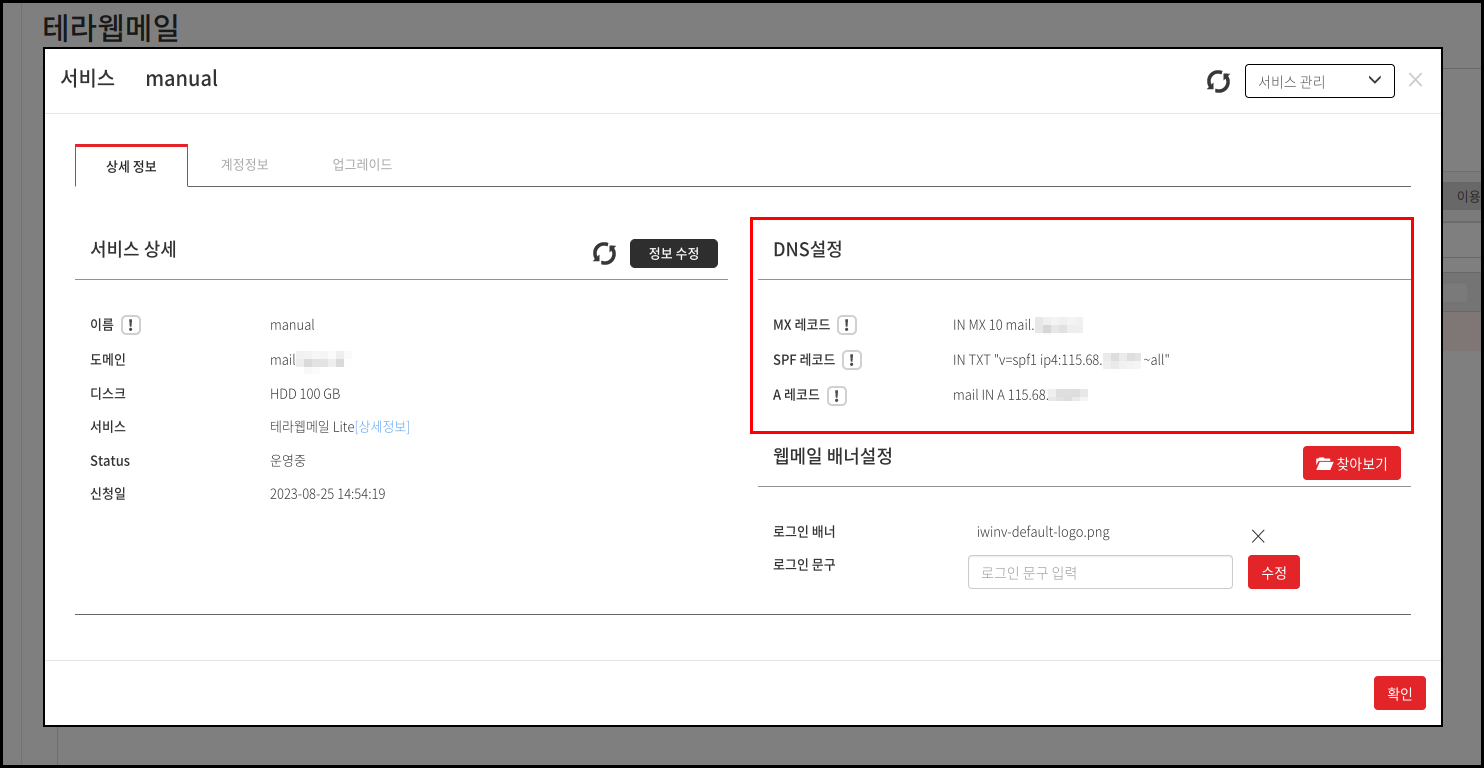Viewport: 1484px width, 768px height.
Task: Click info icon beside MX 레코드
Action: (847, 325)
